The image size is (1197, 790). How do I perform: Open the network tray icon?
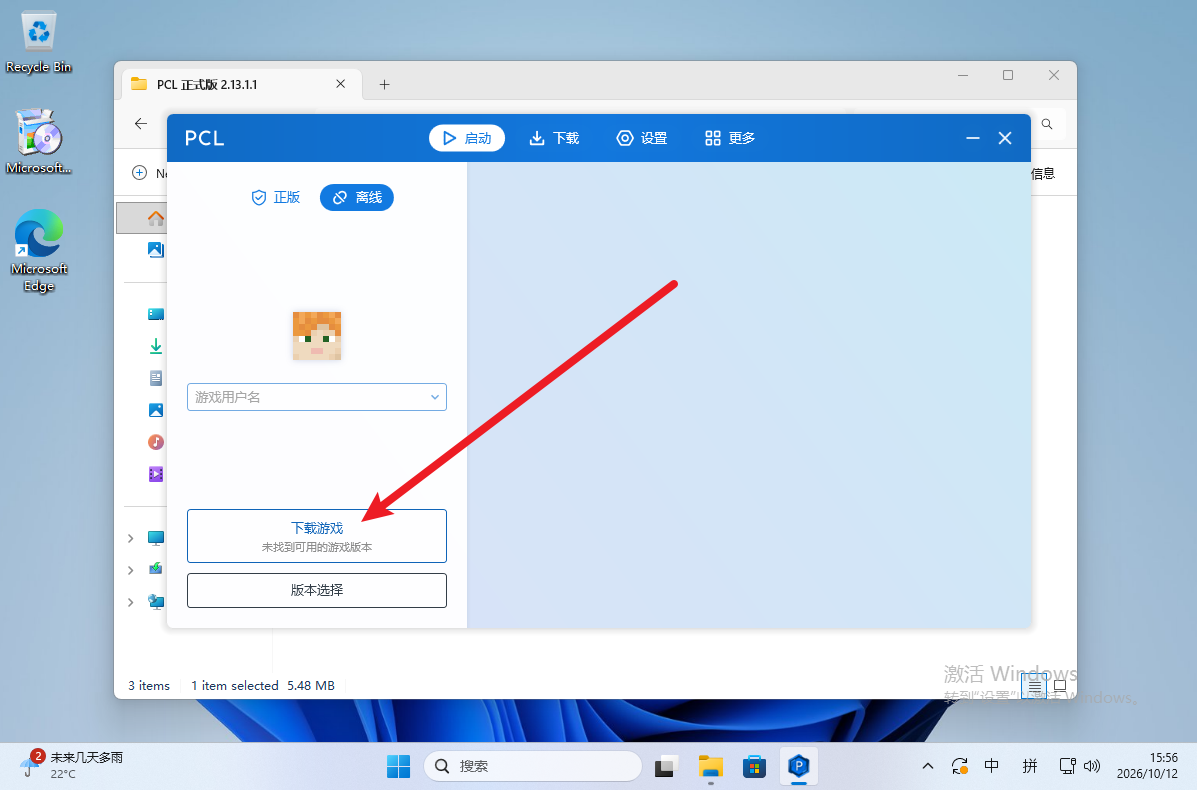point(1068,766)
